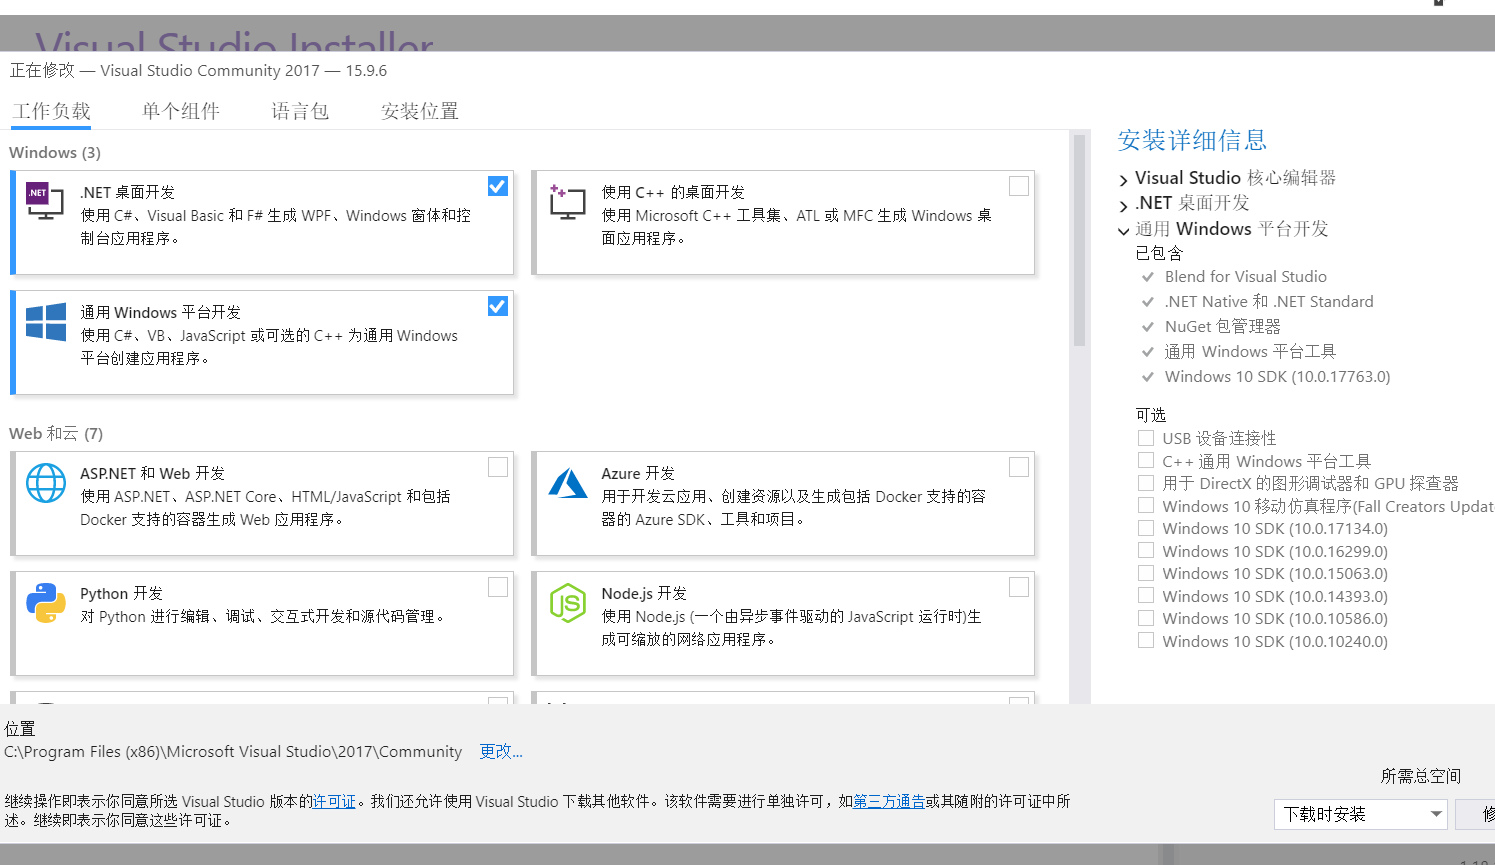
Task: Click the Azure 开发 logo icon
Action: point(568,483)
